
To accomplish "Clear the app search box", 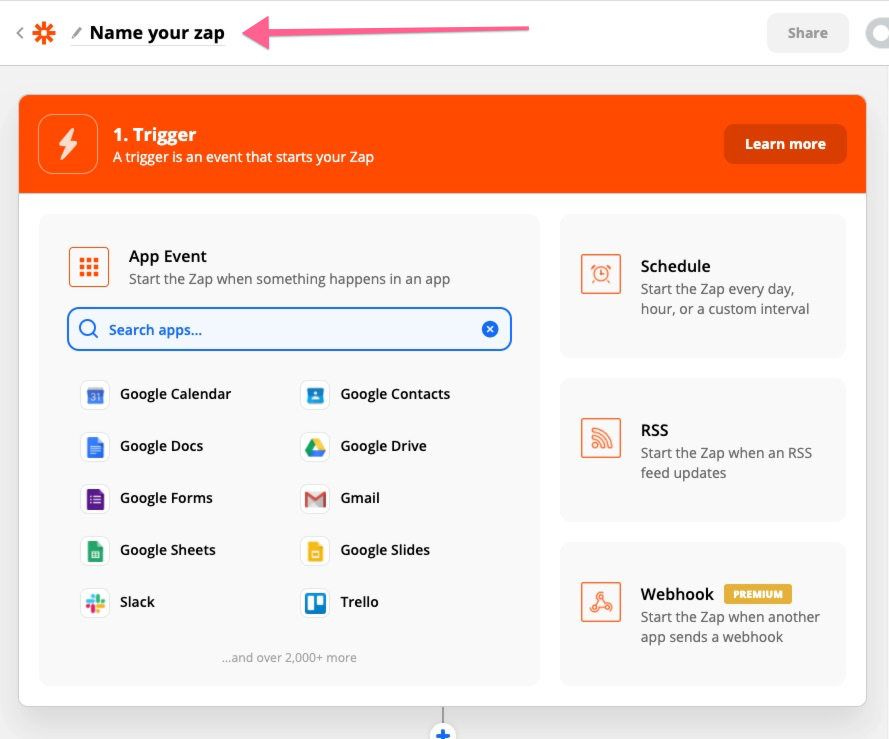I will pos(490,329).
